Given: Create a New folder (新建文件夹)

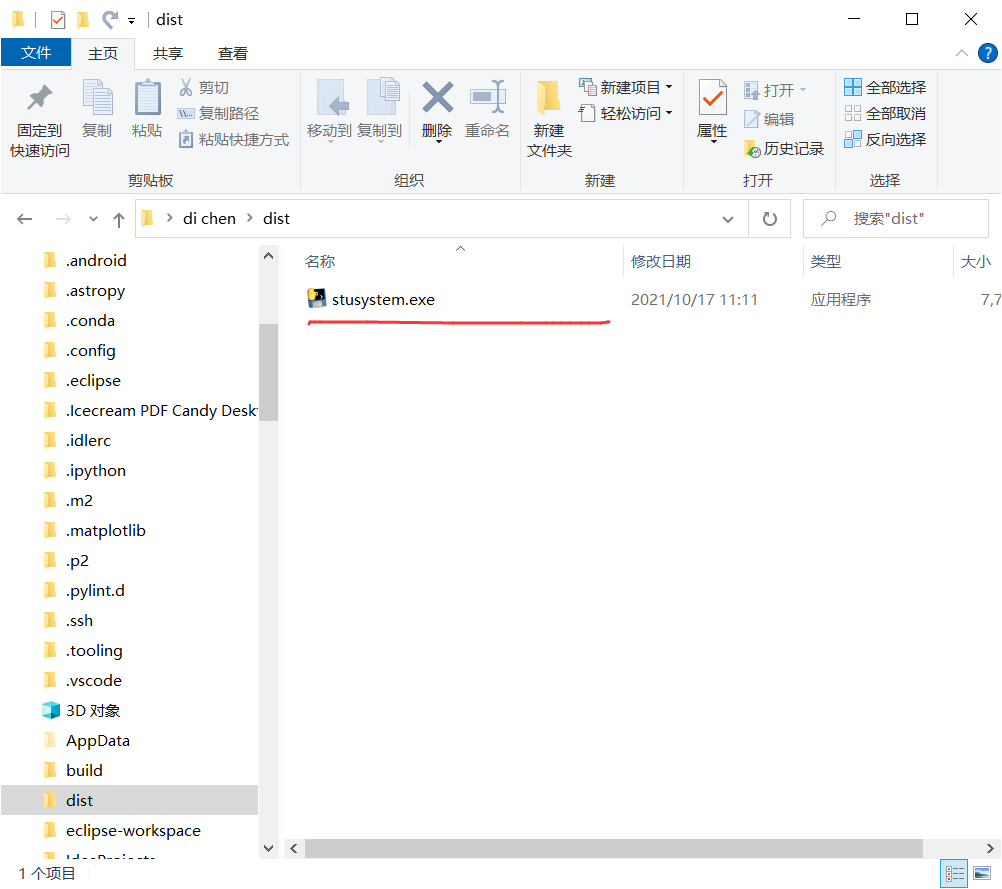Looking at the screenshot, I should (549, 120).
